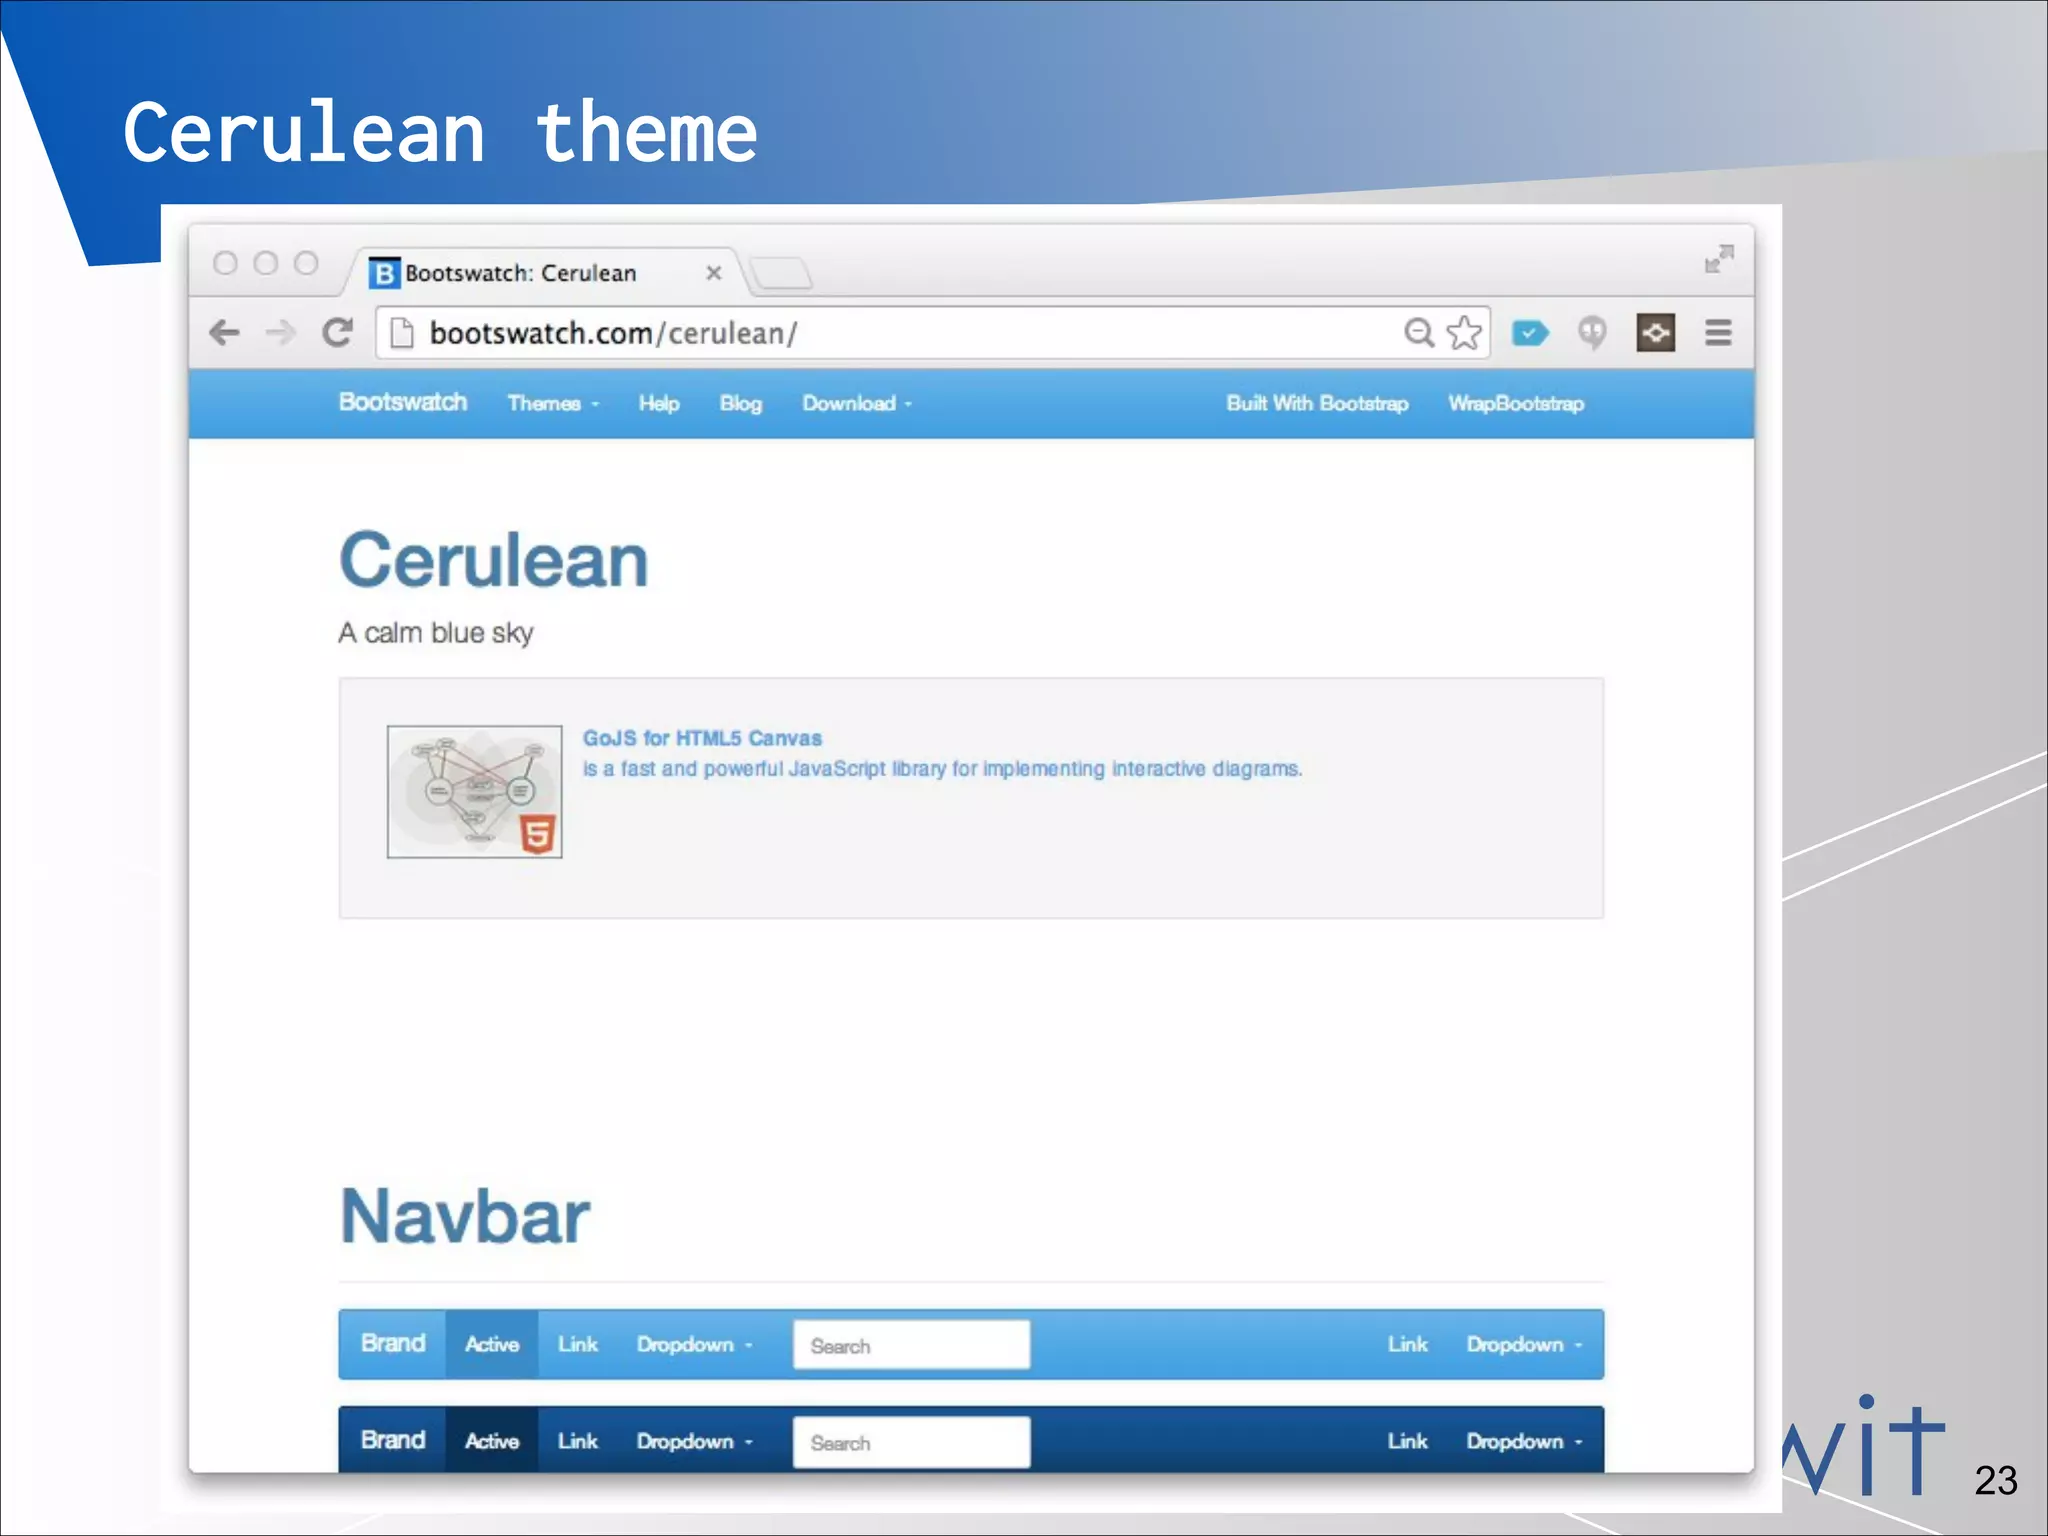2048x1536 pixels.
Task: Click the GoJS diagram thumbnail
Action: tap(475, 792)
